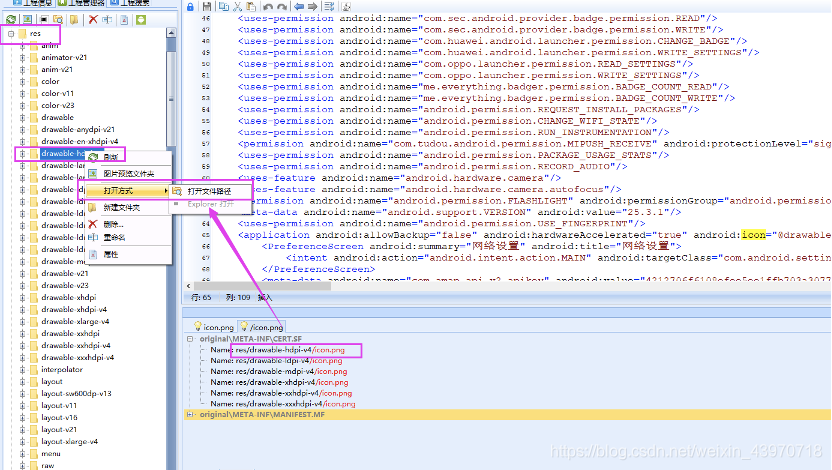Click the gray forward navigation arrow
Screen dimensions: 832x470
click(x=313, y=6)
